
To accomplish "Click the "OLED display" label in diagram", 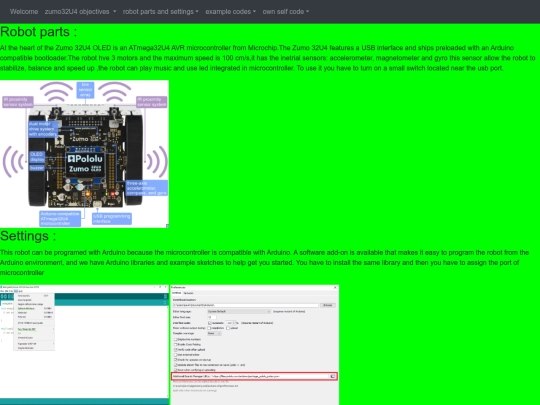I will tap(37, 157).
